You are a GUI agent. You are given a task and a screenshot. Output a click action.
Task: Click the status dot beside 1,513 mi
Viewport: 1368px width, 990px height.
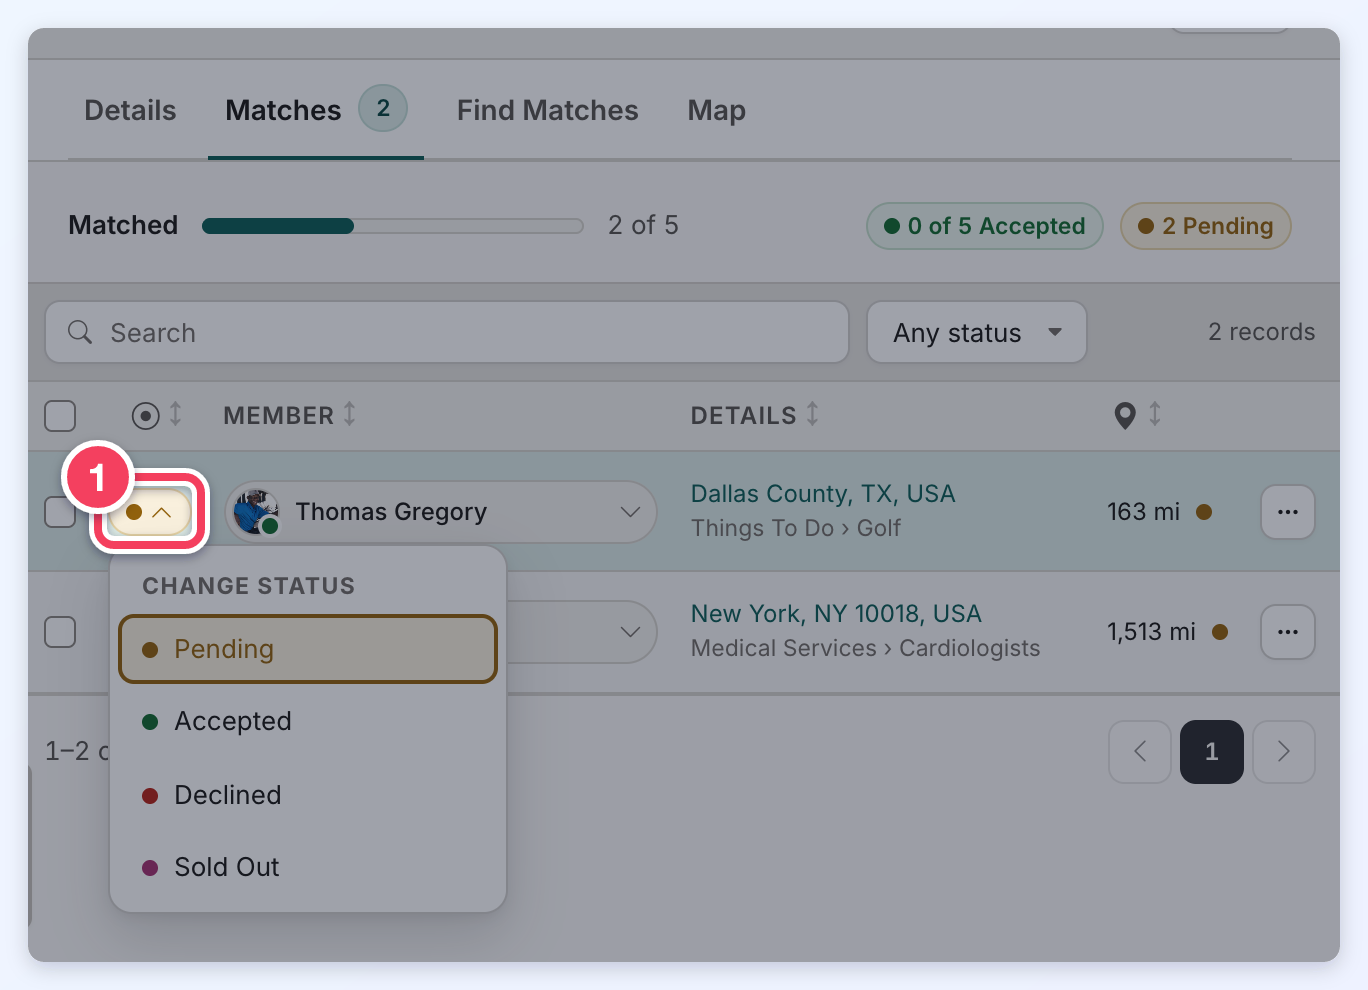[x=1220, y=632]
